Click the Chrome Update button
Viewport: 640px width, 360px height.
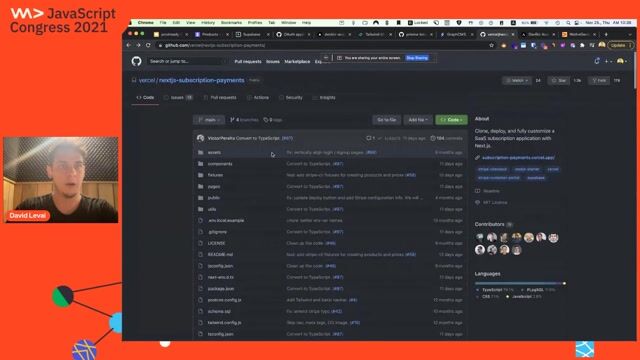pyautogui.click(x=620, y=45)
